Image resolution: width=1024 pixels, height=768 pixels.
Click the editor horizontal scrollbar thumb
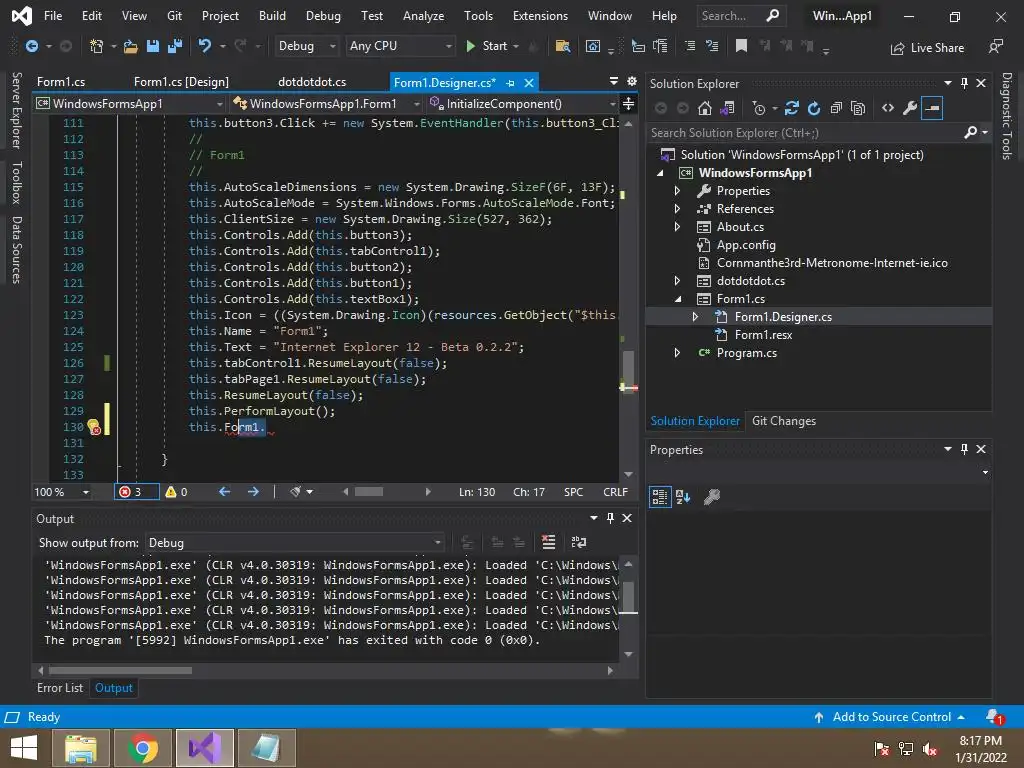[369, 491]
